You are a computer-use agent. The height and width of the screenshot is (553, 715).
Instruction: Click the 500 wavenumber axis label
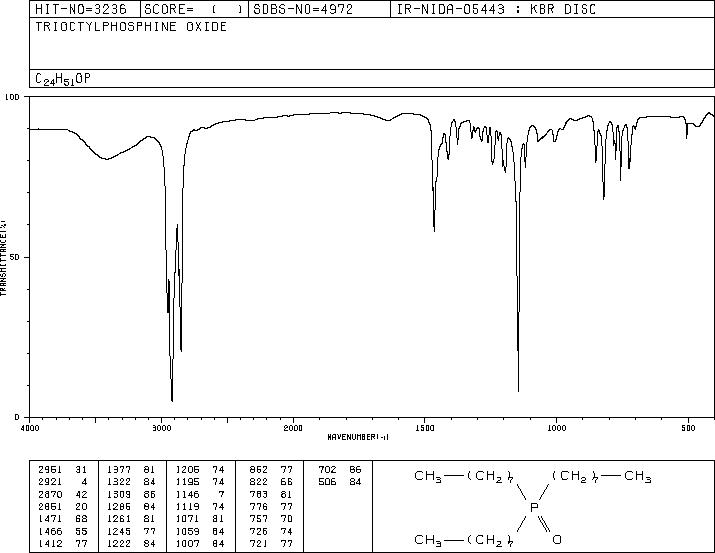[x=688, y=428]
